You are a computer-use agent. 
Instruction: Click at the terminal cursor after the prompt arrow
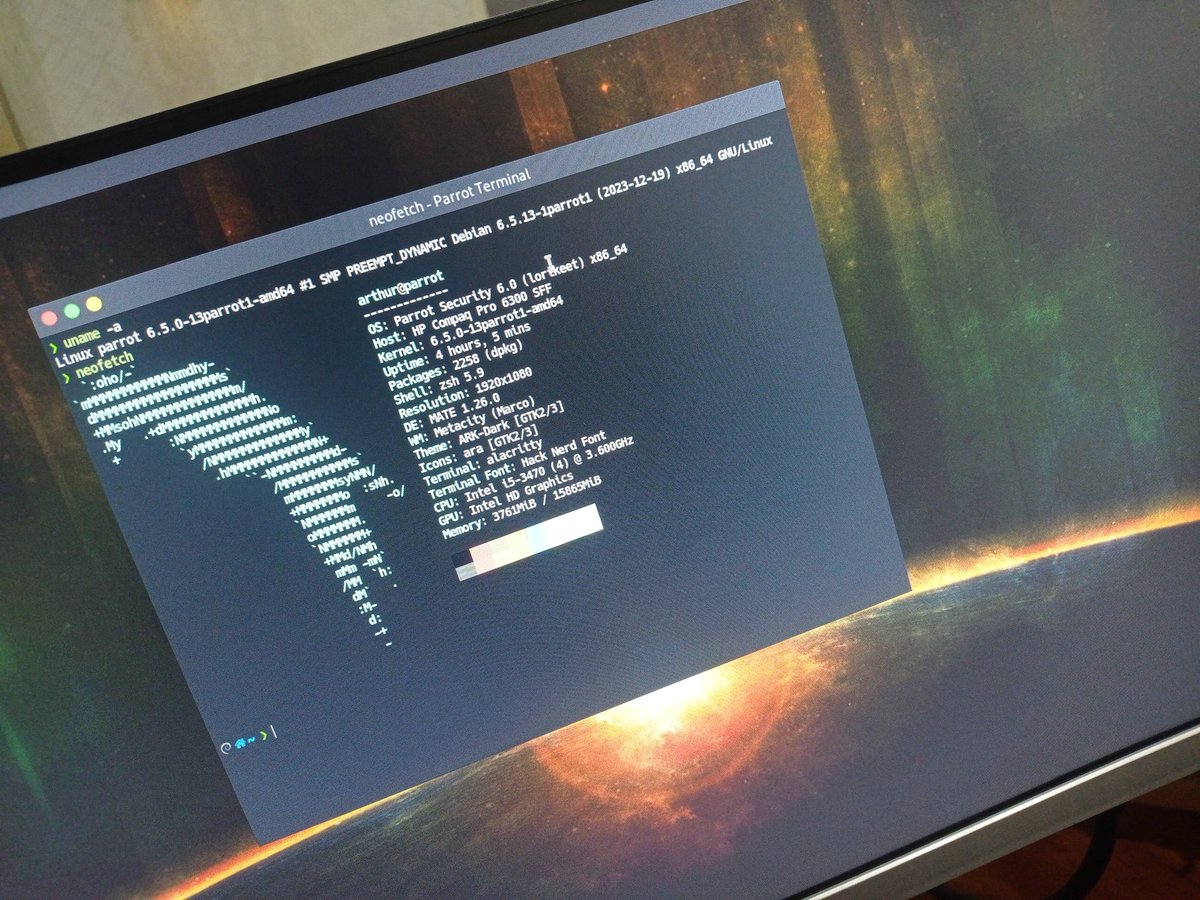273,732
